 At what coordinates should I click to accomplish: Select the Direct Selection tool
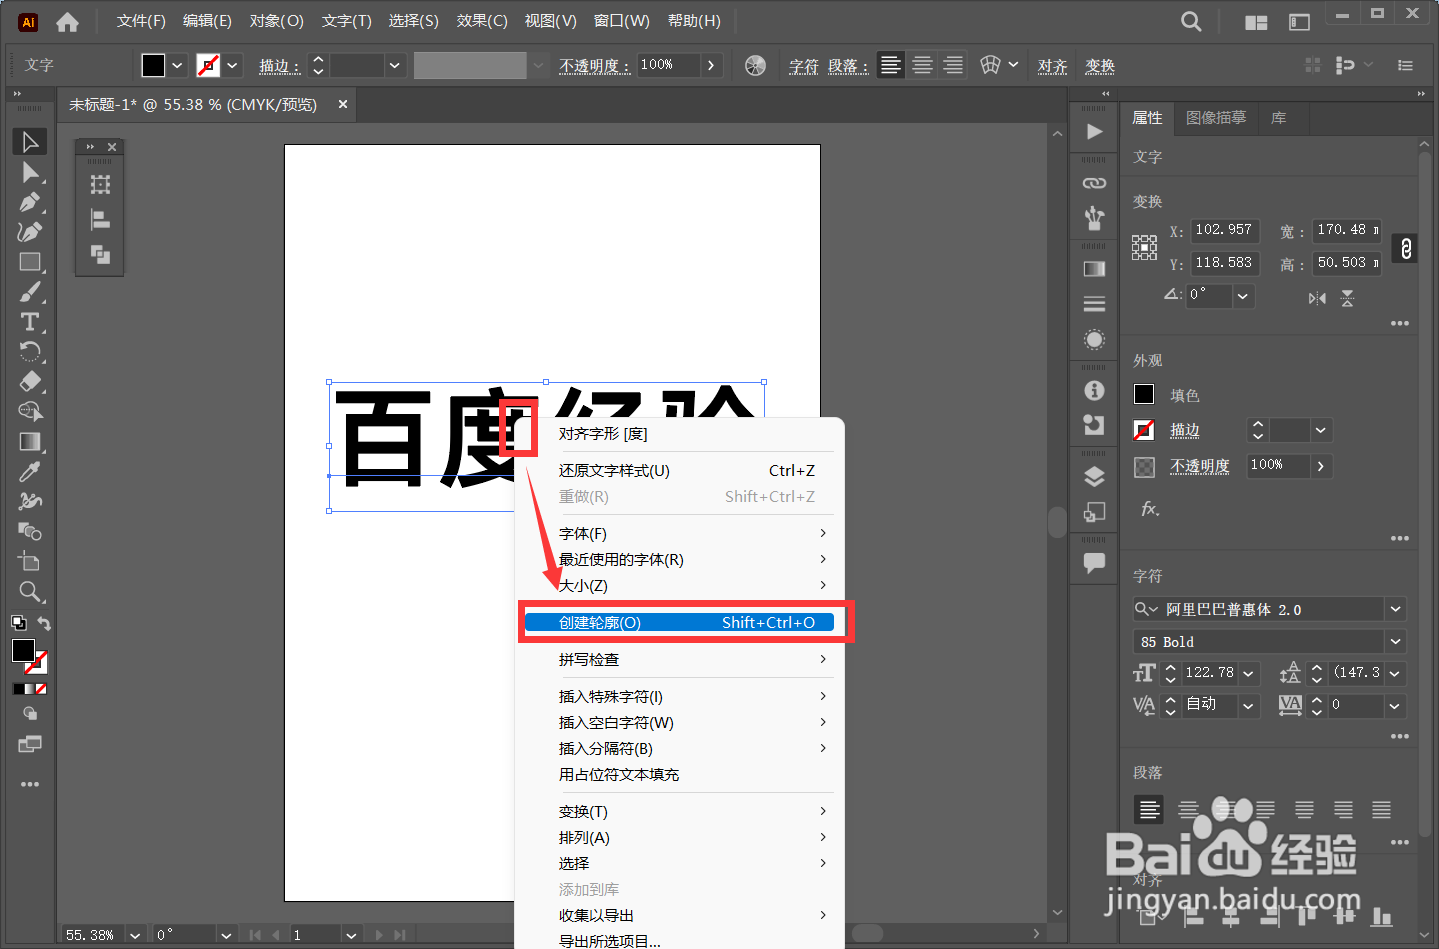pos(30,172)
